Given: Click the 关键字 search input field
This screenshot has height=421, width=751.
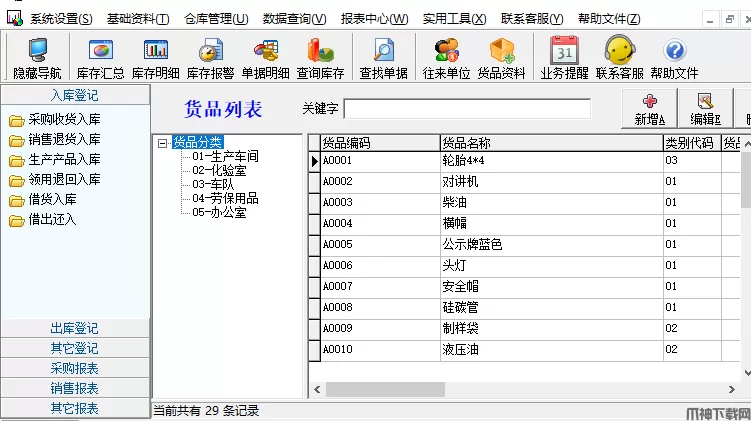Looking at the screenshot, I should (x=467, y=108).
